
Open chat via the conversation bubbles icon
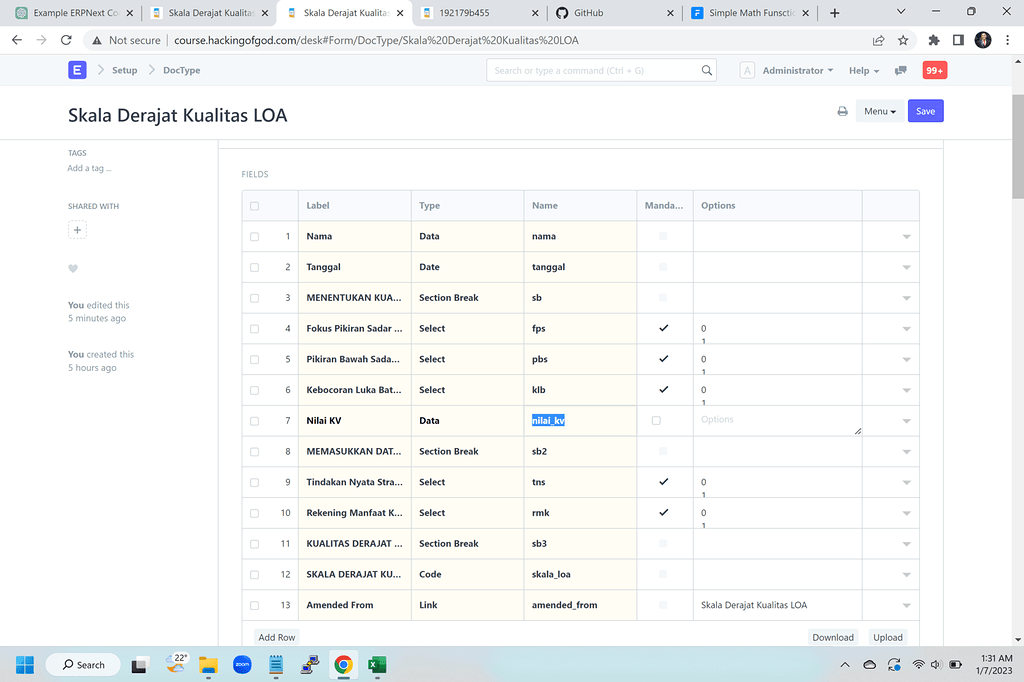pyautogui.click(x=901, y=70)
